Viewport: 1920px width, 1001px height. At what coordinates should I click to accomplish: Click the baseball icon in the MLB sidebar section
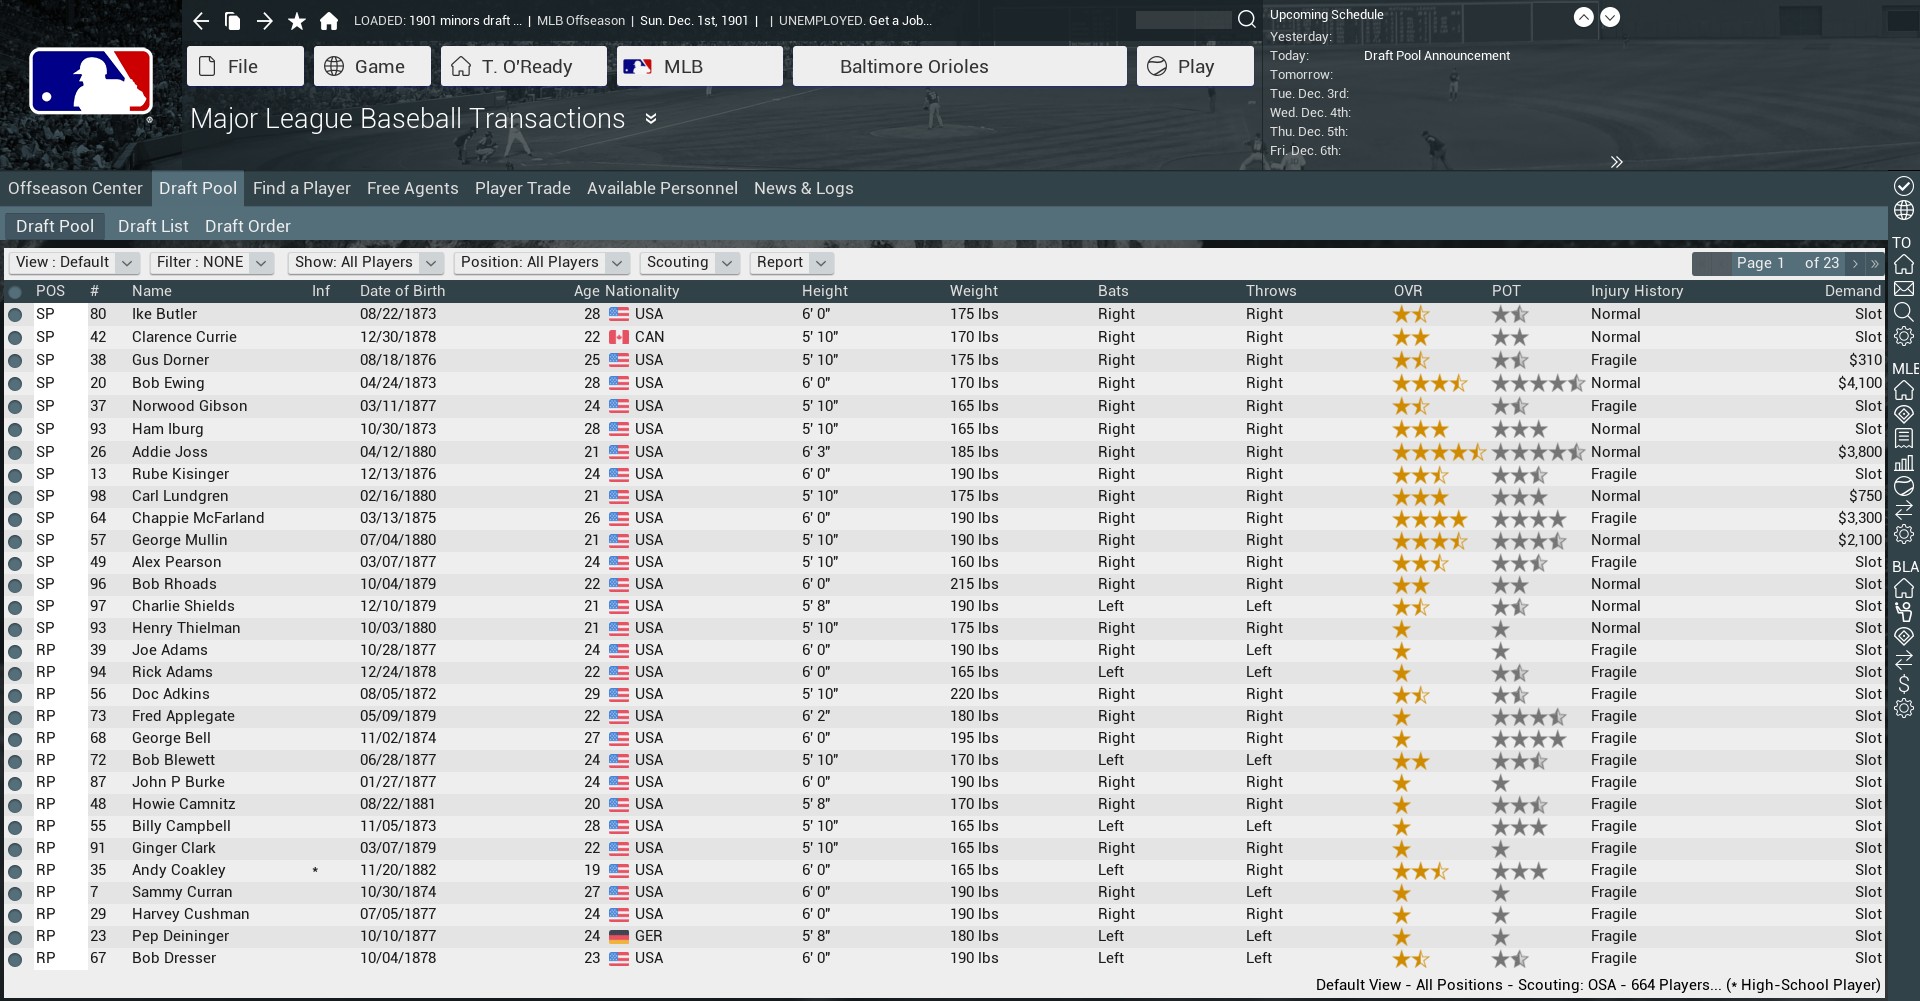click(1904, 486)
